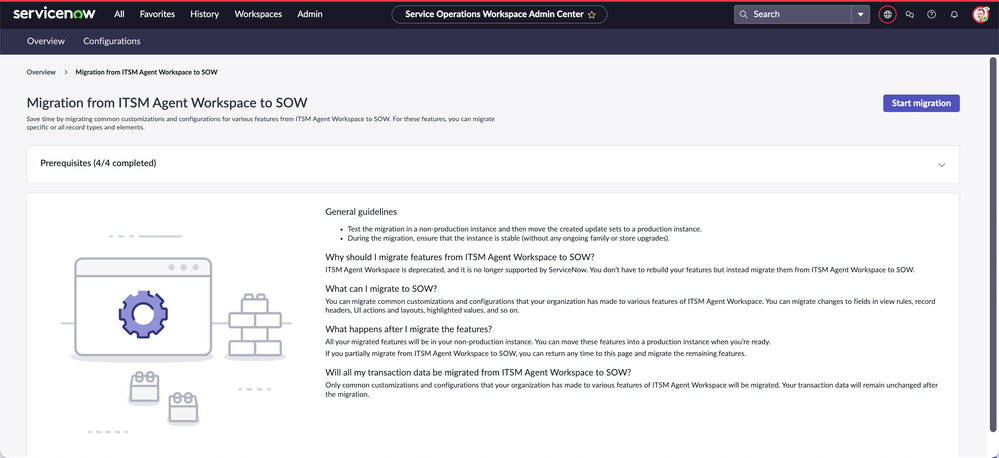Open the Workspaces menu
This screenshot has height=458, width=999.
pyautogui.click(x=258, y=14)
